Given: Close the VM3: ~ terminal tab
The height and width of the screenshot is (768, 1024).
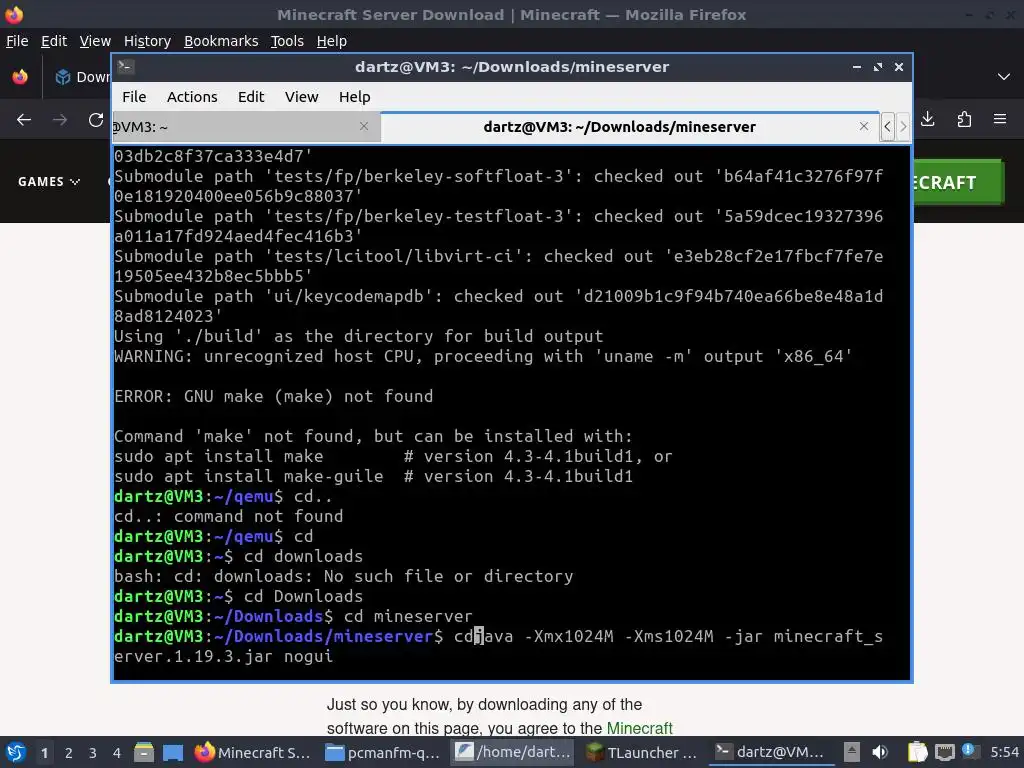Looking at the screenshot, I should 364,126.
